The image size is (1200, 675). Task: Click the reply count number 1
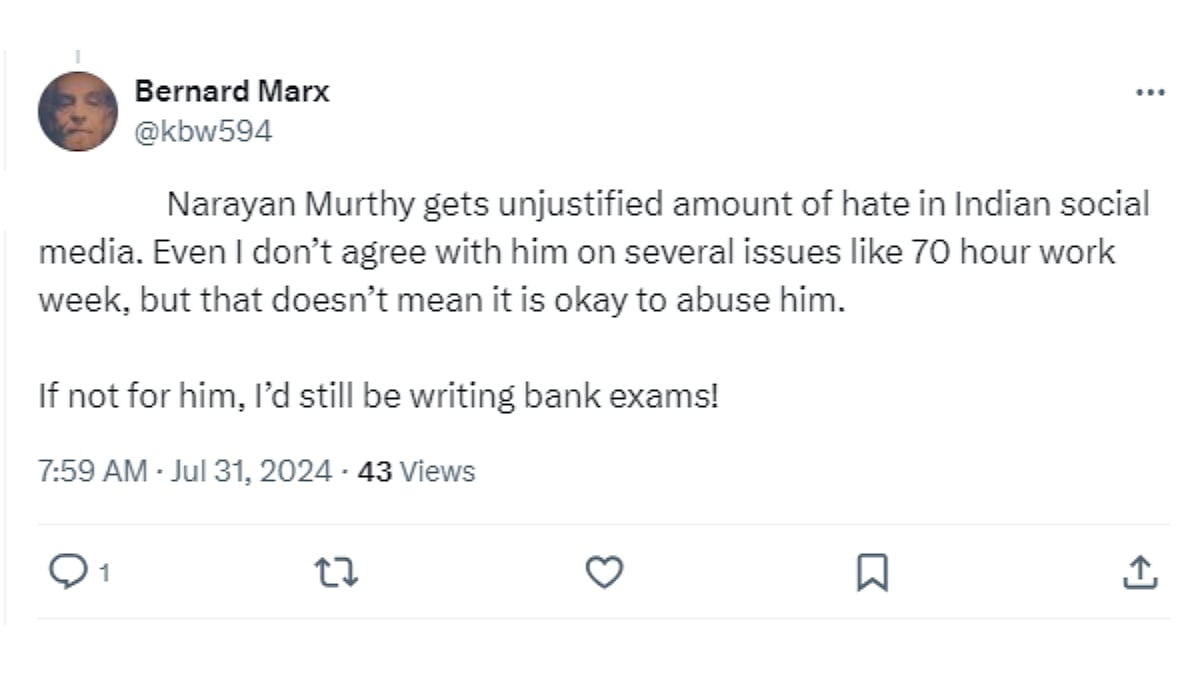[104, 574]
